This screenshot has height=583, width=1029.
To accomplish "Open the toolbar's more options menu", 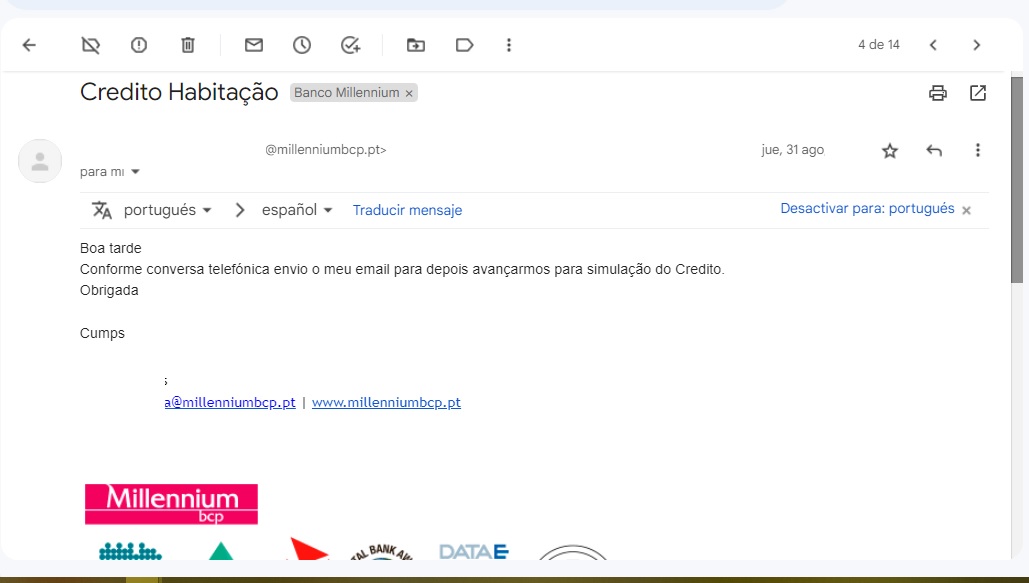I will tap(509, 45).
